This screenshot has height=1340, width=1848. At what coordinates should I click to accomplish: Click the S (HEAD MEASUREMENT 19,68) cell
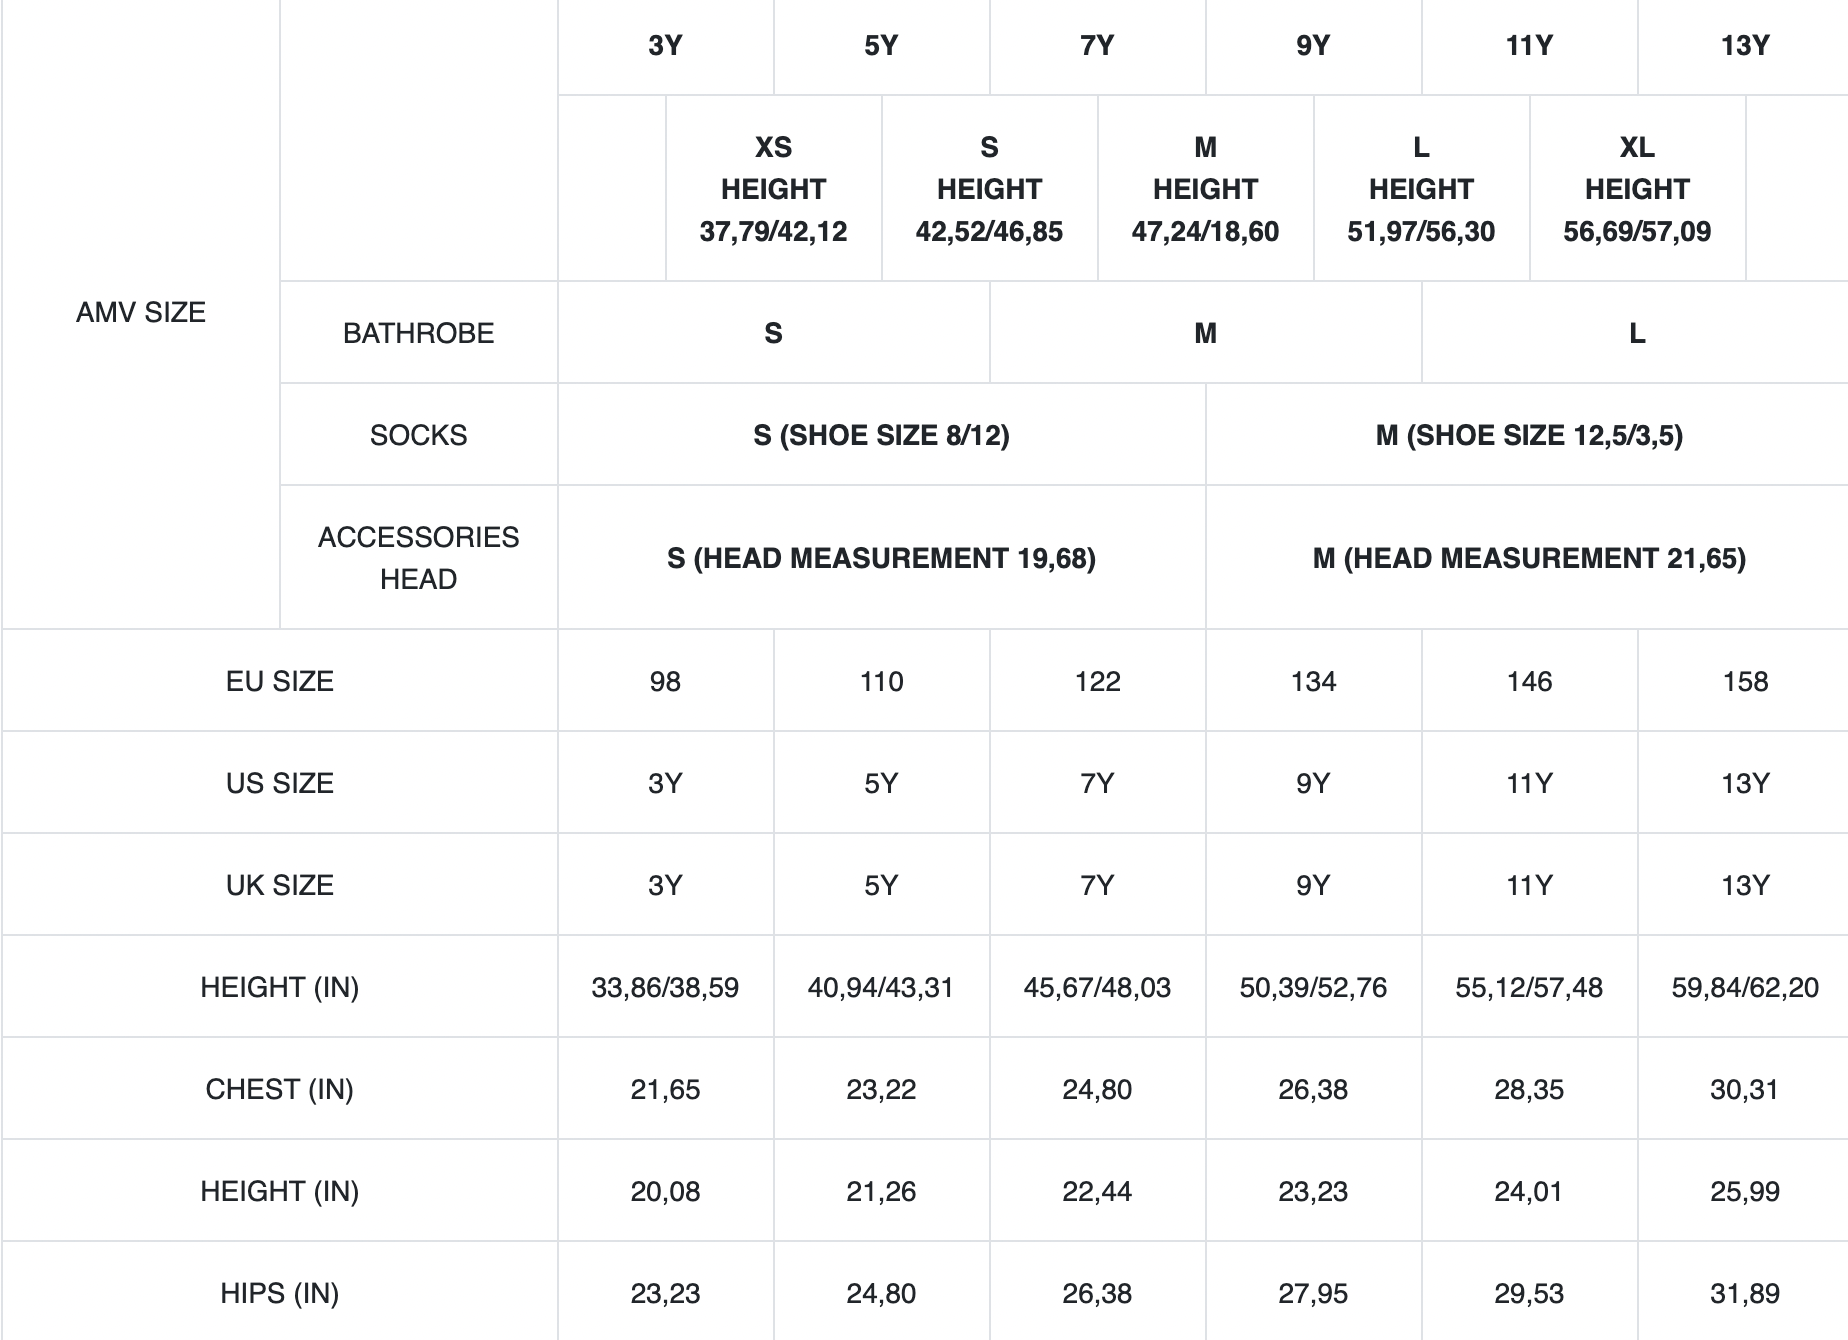pos(881,558)
